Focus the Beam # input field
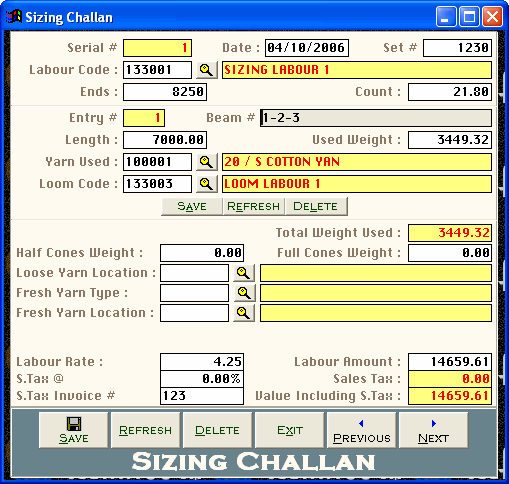Screen dimensions: 509x484 (x=376, y=118)
